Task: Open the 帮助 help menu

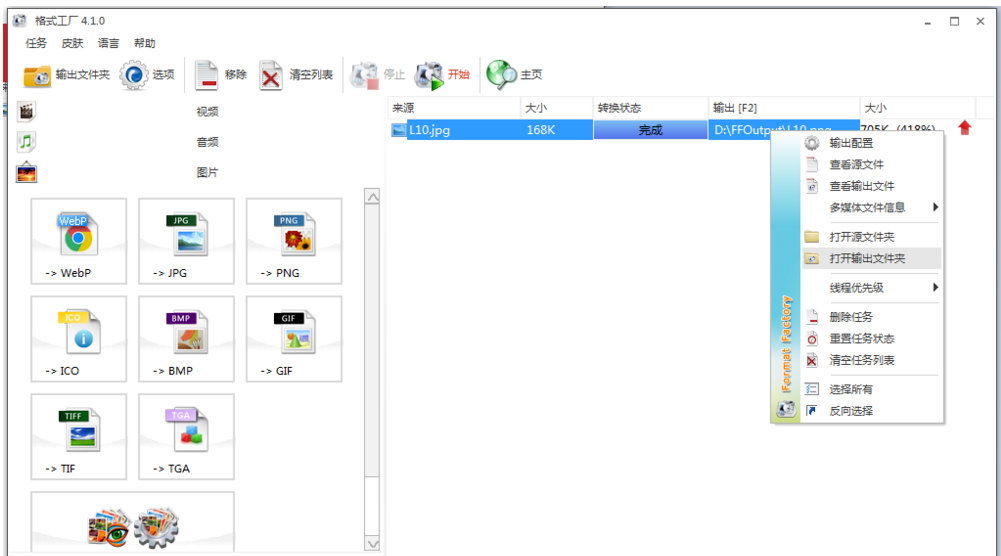Action: click(144, 43)
